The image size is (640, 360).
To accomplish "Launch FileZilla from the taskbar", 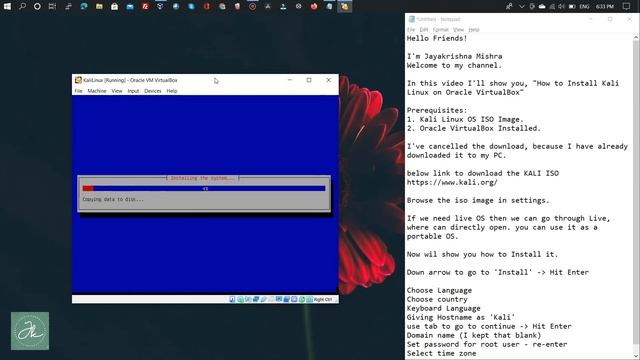I will pyautogui.click(x=145, y=6).
